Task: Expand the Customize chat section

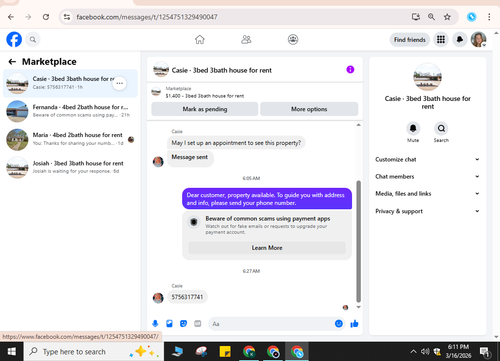Action: pos(427,159)
